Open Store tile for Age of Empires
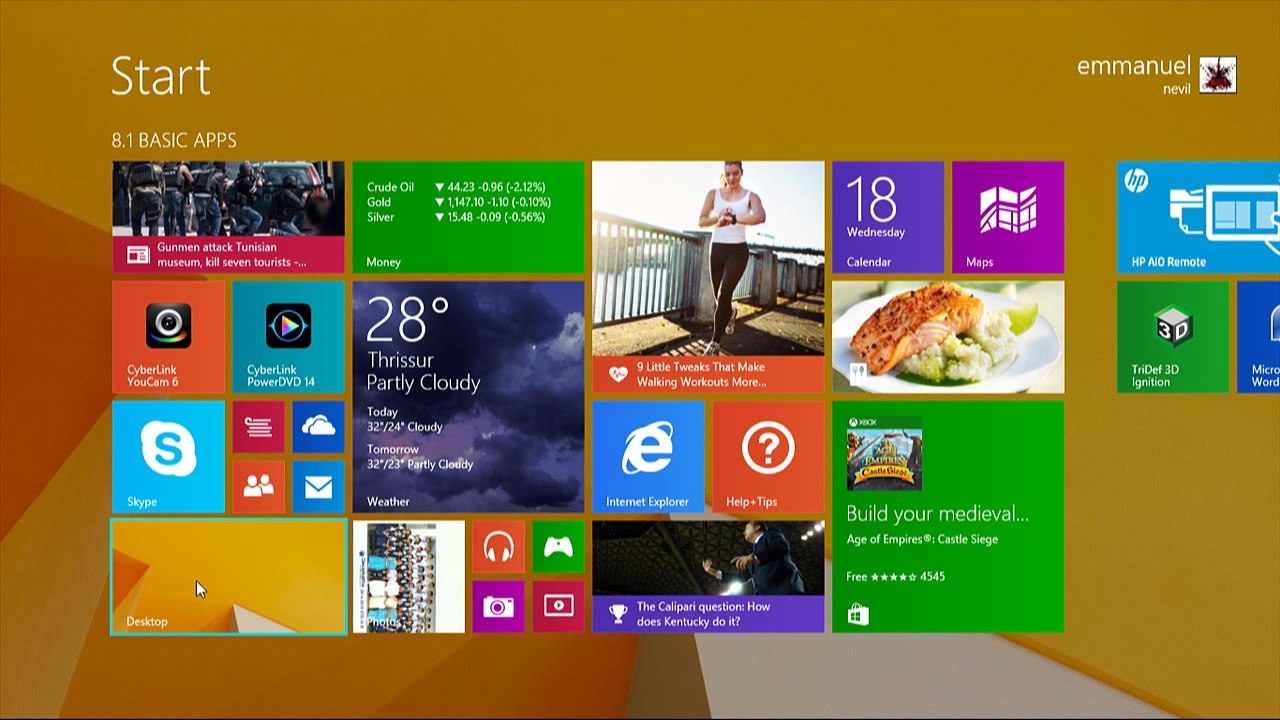Screen dimensions: 1280x720 click(948, 517)
